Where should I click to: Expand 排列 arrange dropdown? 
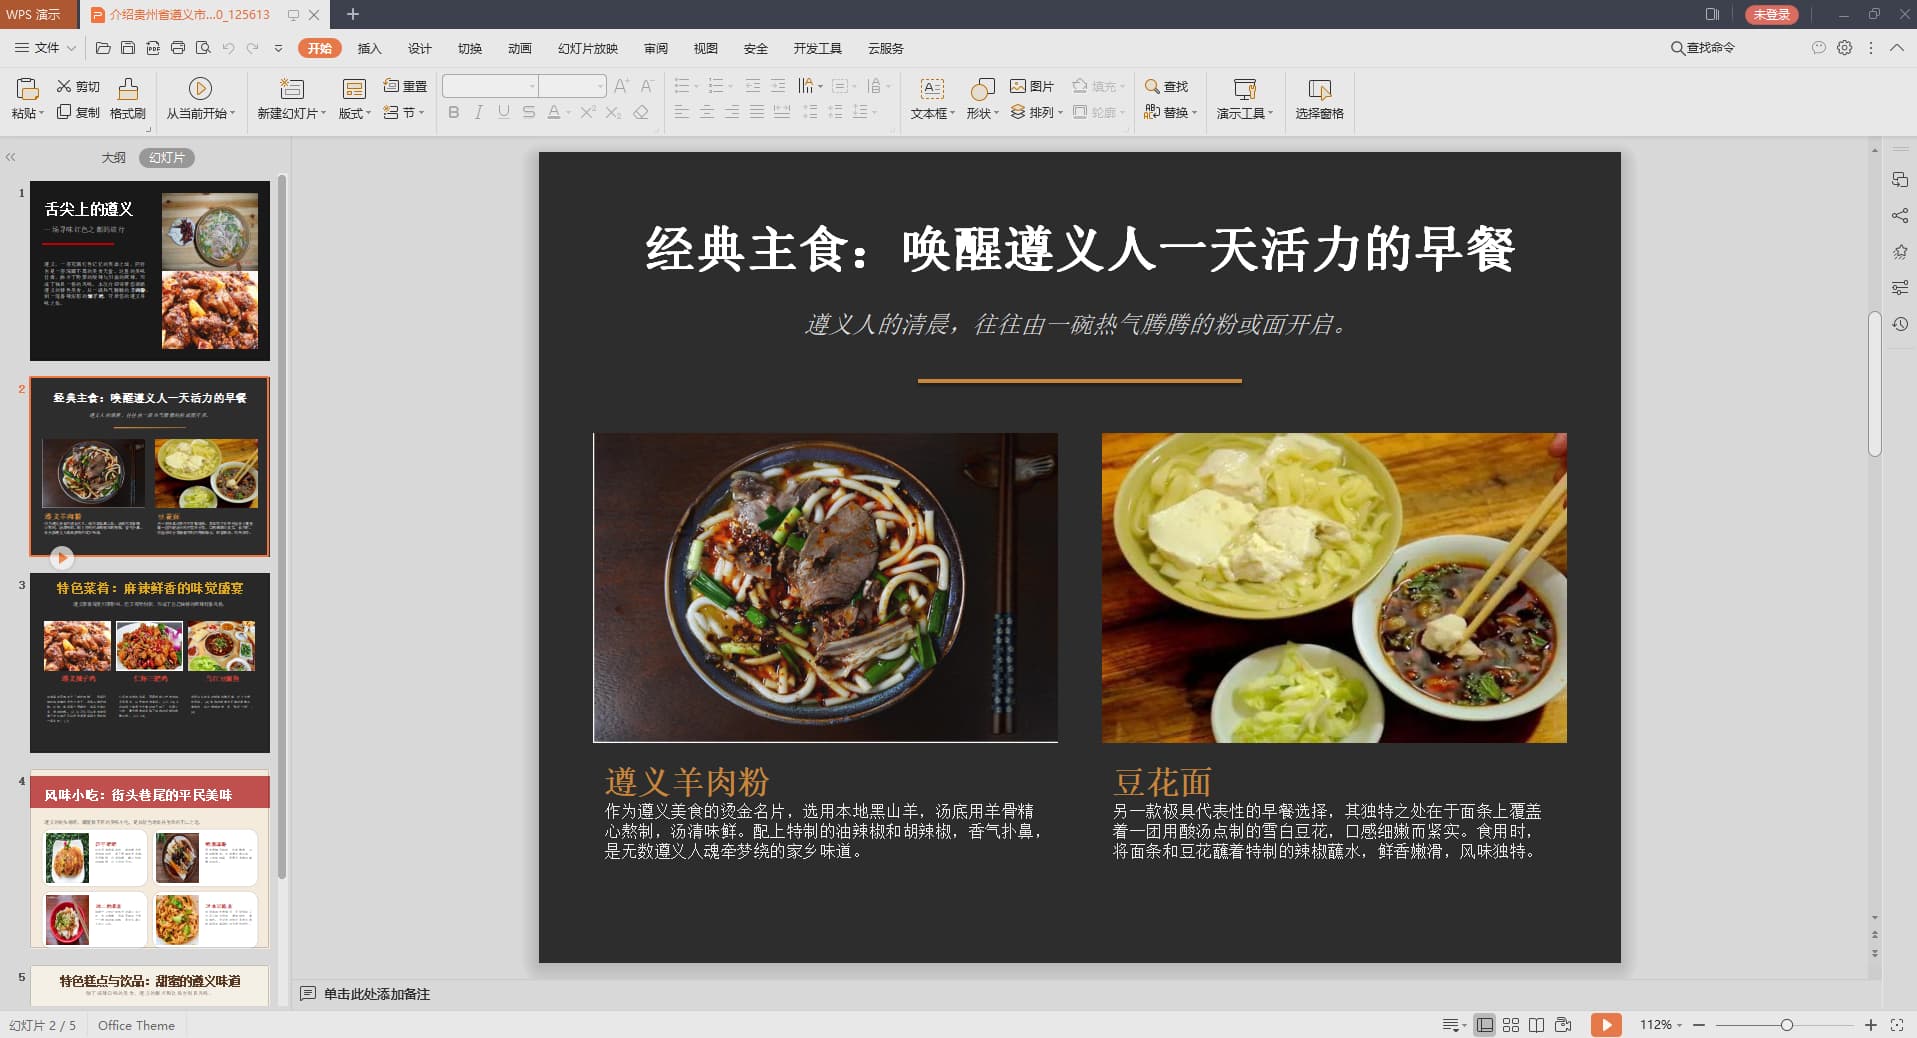[1037, 113]
